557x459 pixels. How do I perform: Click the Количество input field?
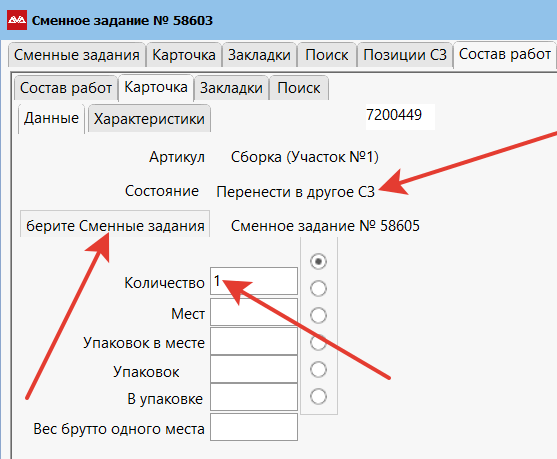tap(254, 281)
